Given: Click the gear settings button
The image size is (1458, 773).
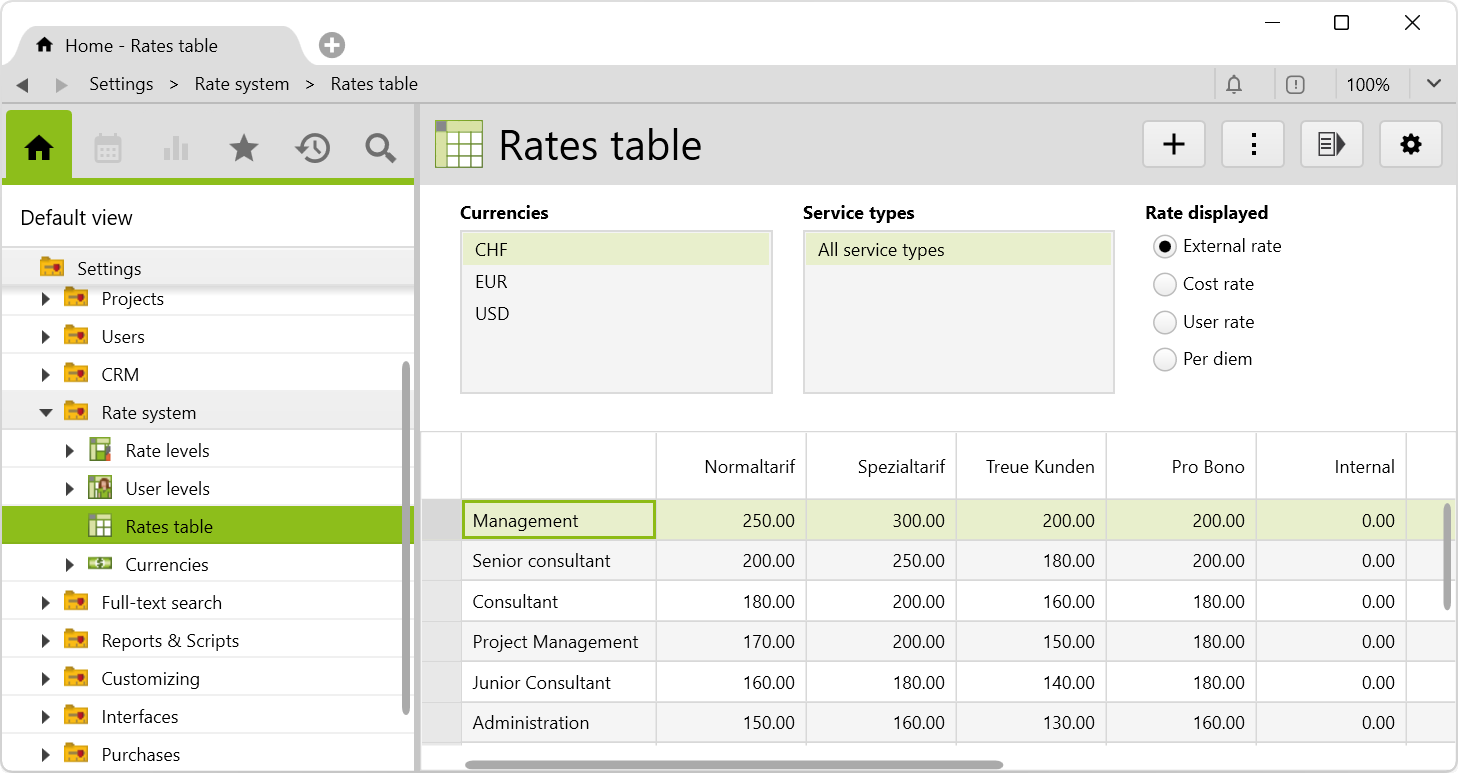Looking at the screenshot, I should [1410, 145].
